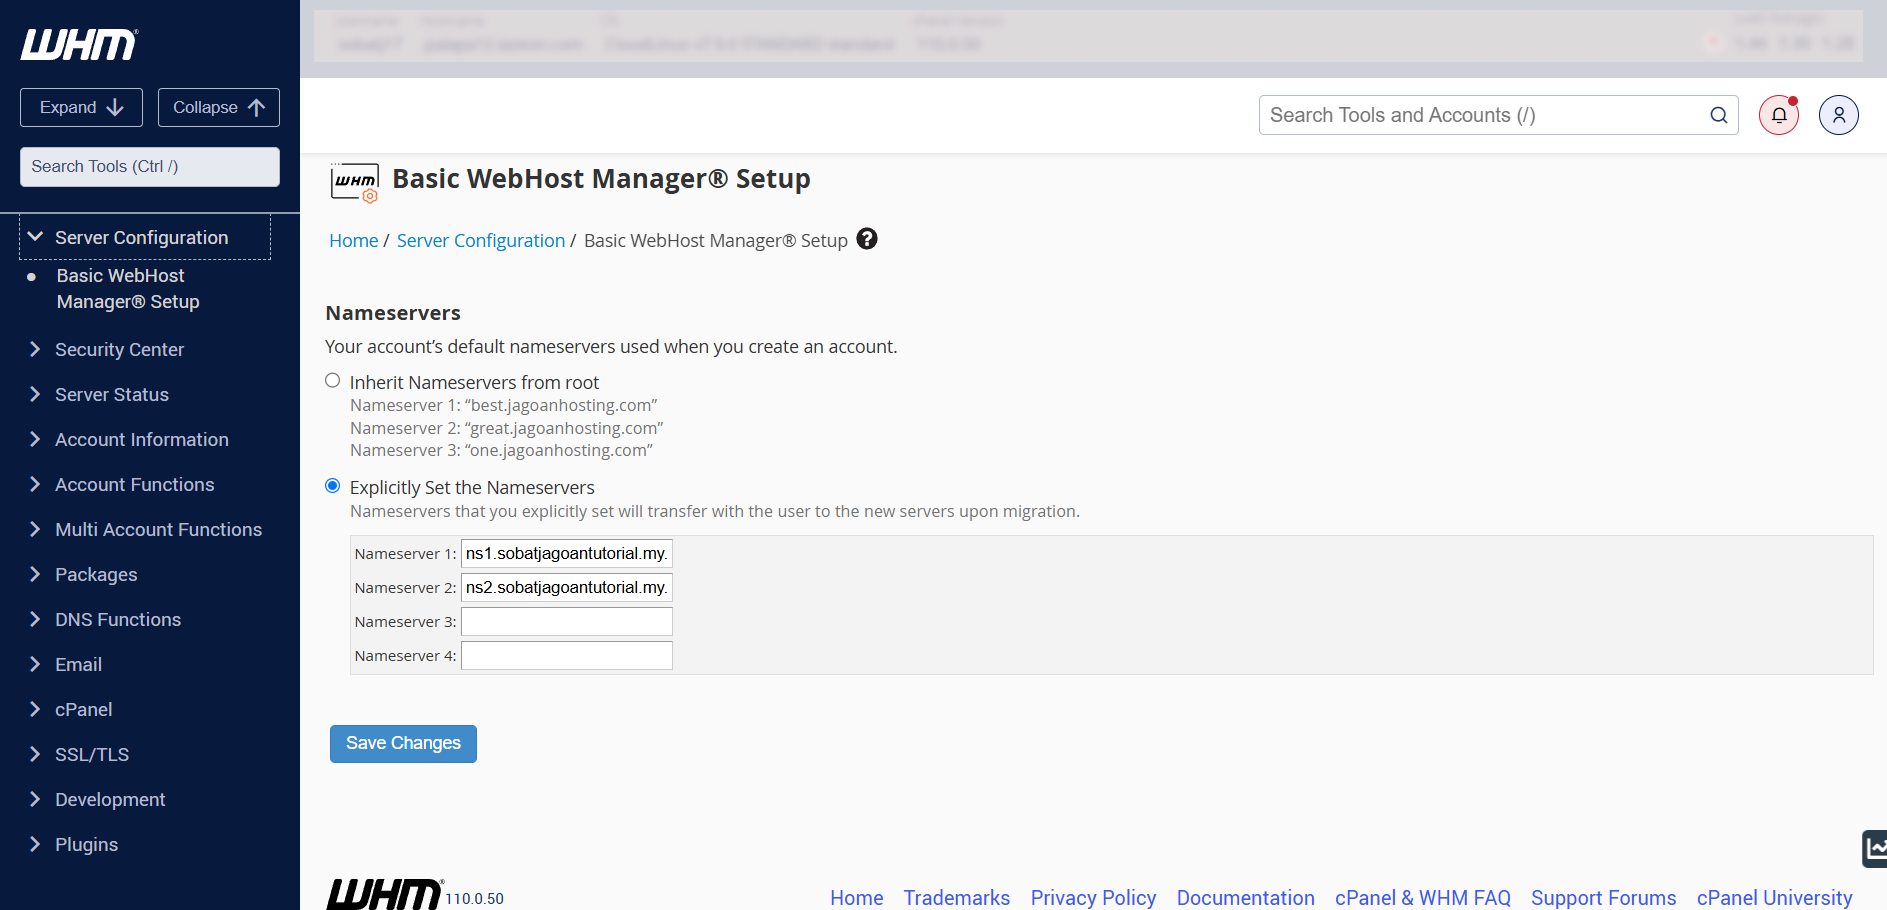Image resolution: width=1887 pixels, height=910 pixels.
Task: Open the footer Home link
Action: tap(857, 898)
